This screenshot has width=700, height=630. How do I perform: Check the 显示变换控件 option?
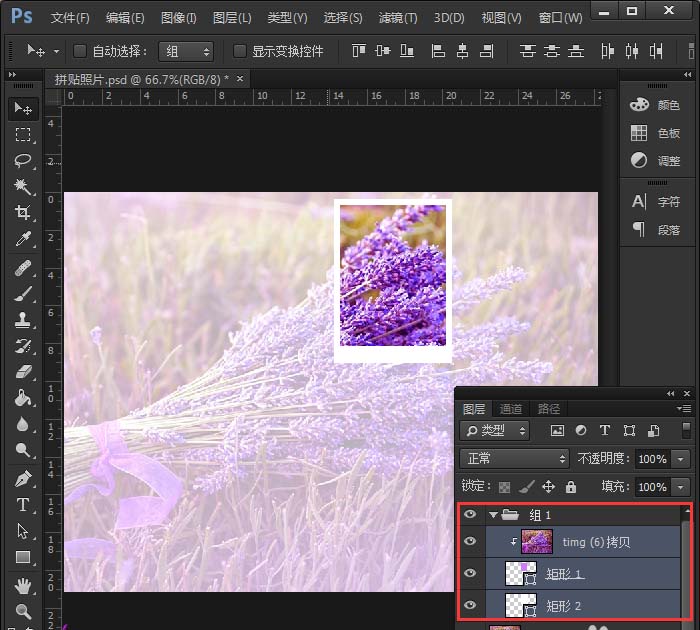pos(239,51)
